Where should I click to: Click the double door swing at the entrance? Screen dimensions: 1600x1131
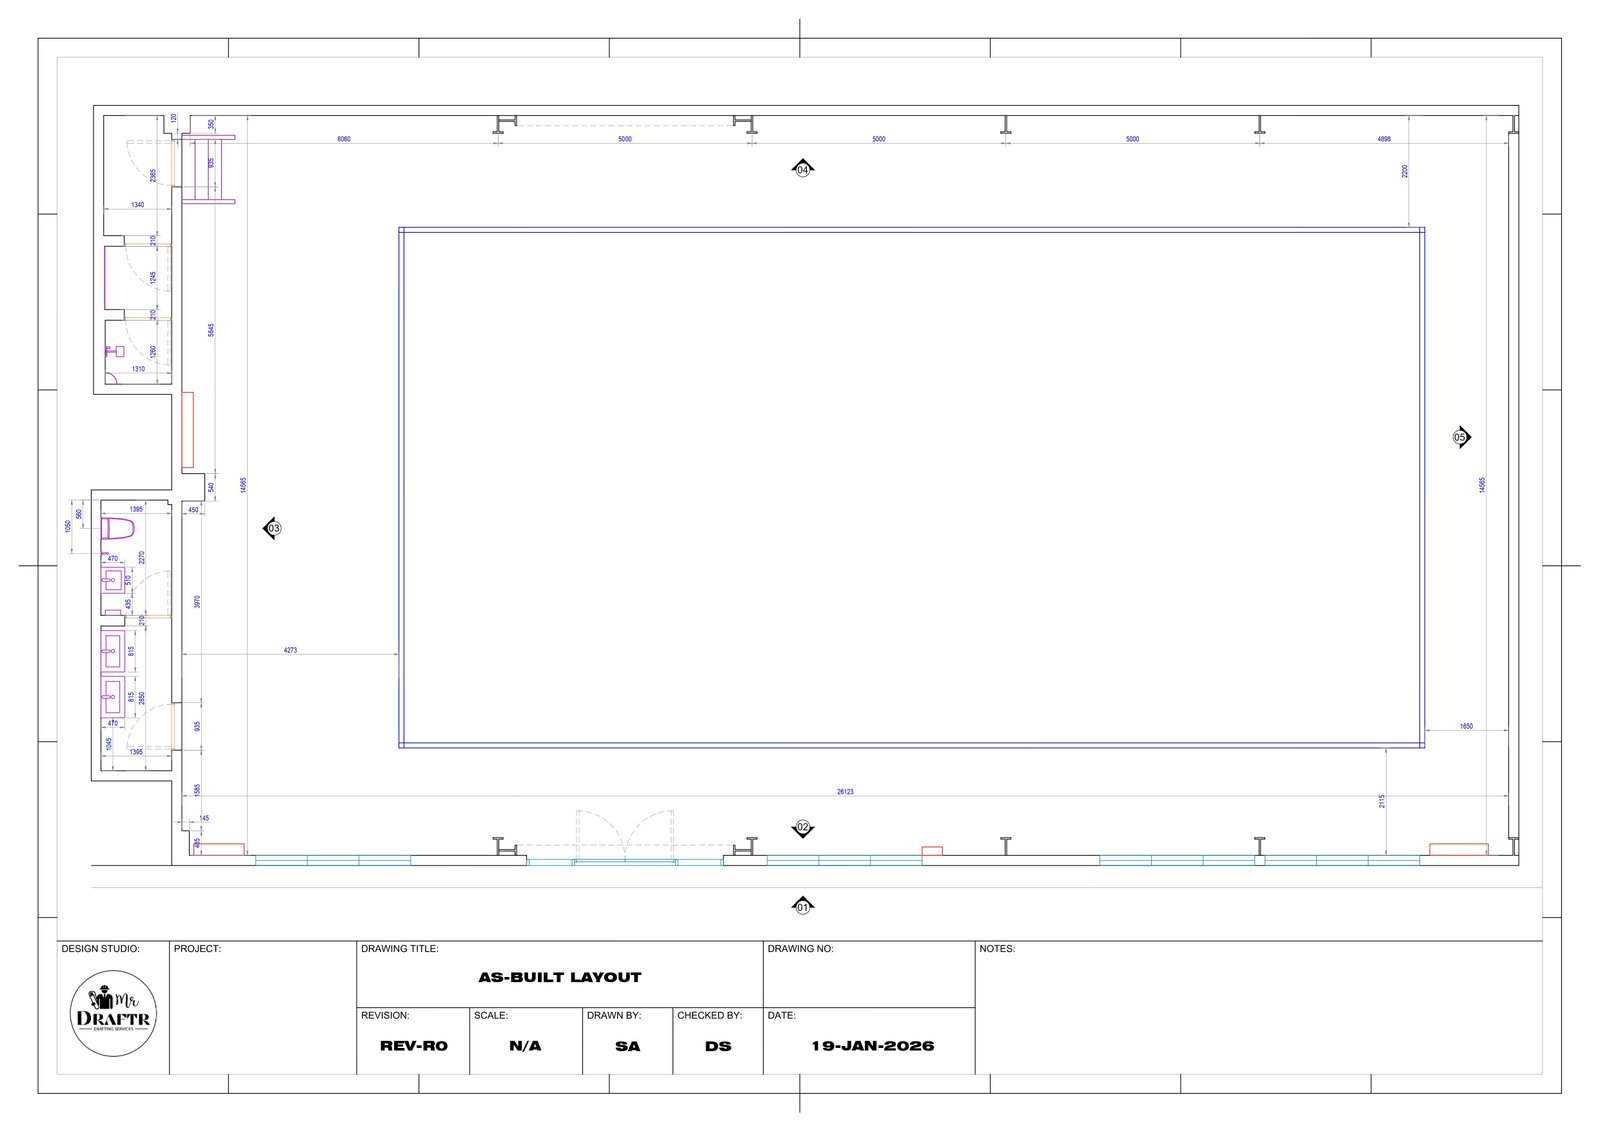tap(625, 835)
